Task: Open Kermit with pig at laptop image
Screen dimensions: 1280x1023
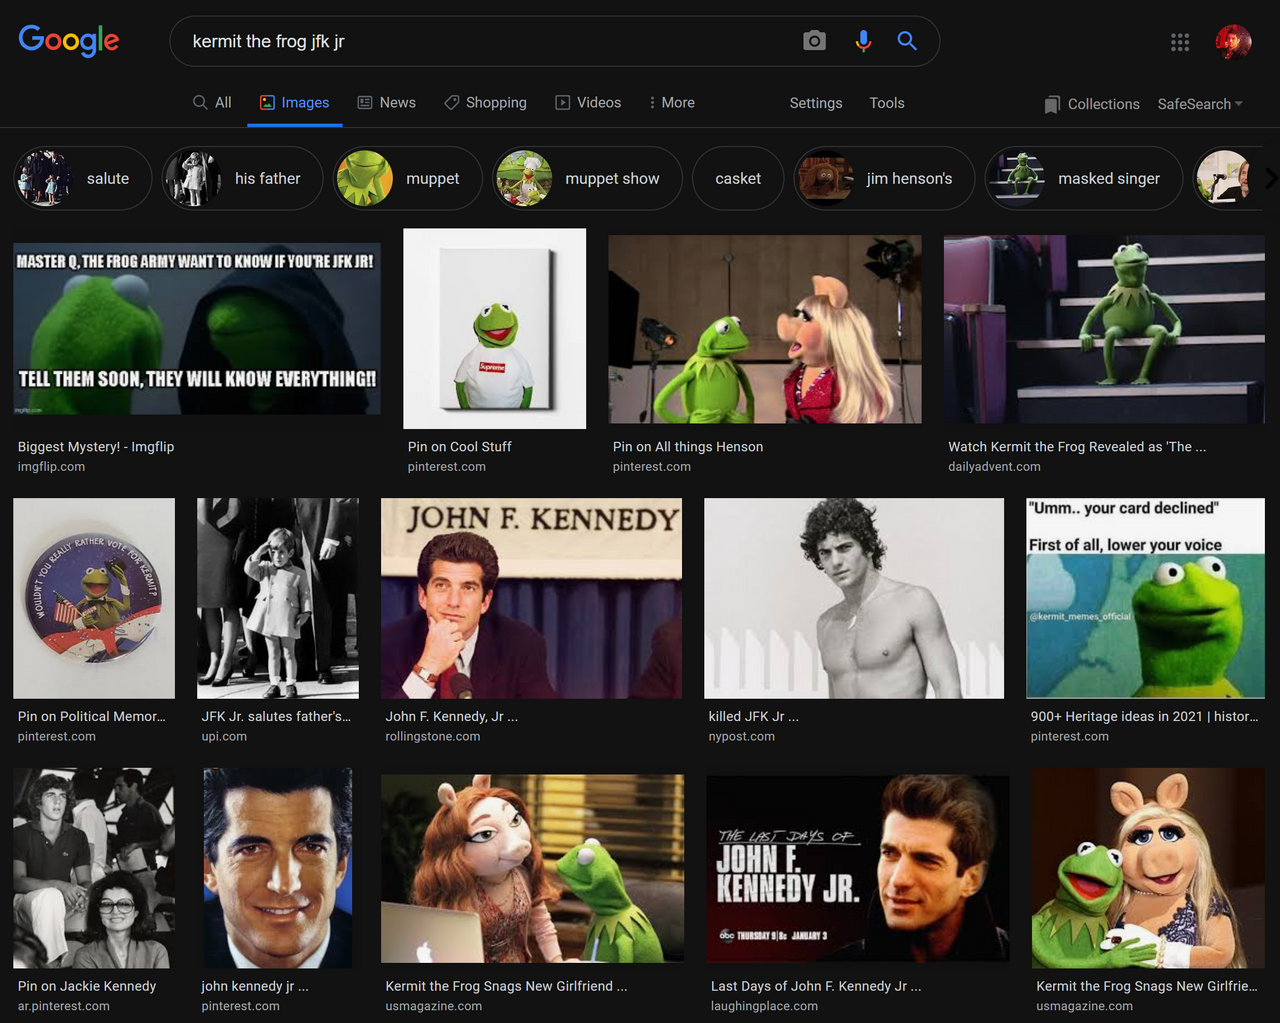Action: point(533,868)
